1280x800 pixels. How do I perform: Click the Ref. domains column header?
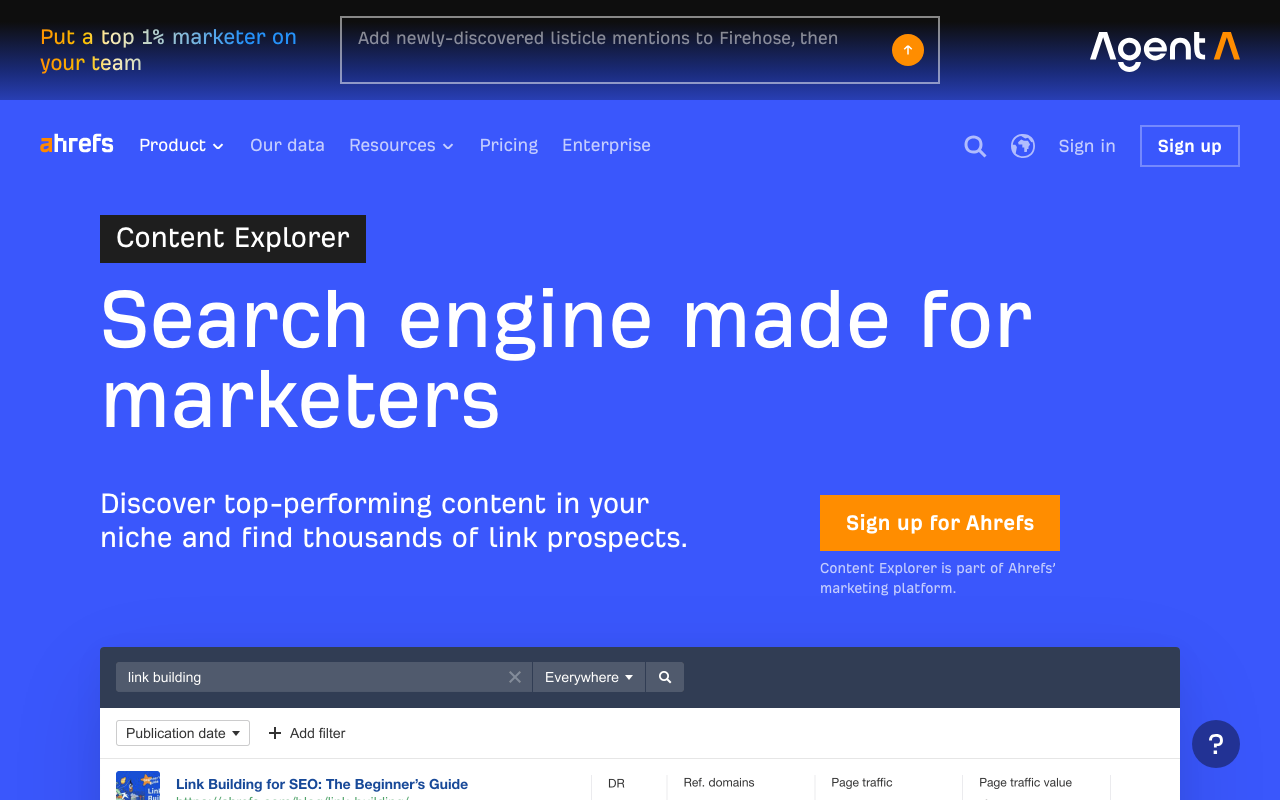719,783
